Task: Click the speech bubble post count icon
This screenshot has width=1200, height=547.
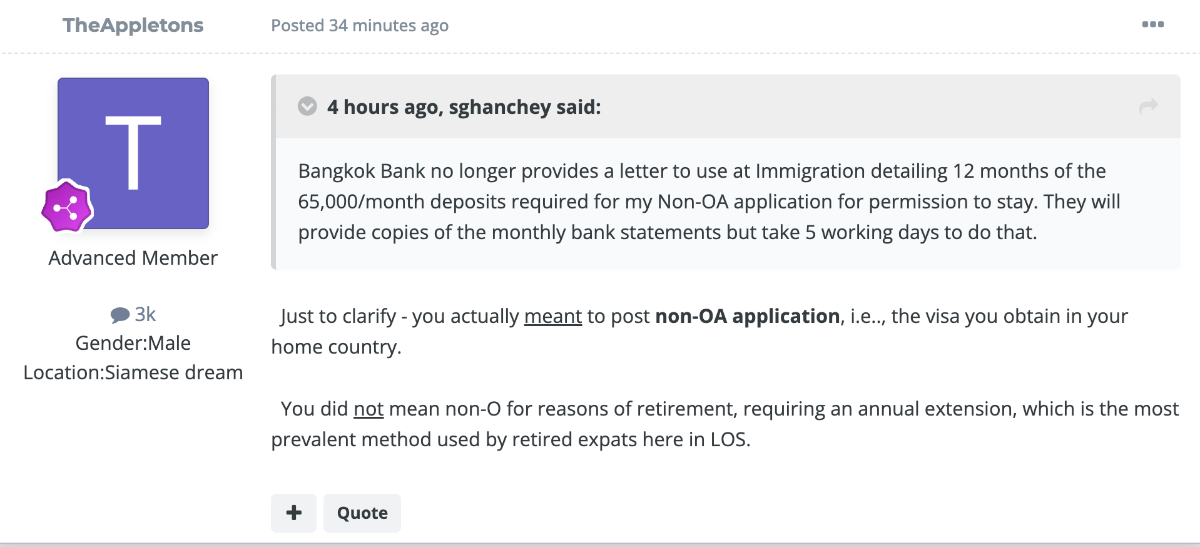Action: click(120, 315)
